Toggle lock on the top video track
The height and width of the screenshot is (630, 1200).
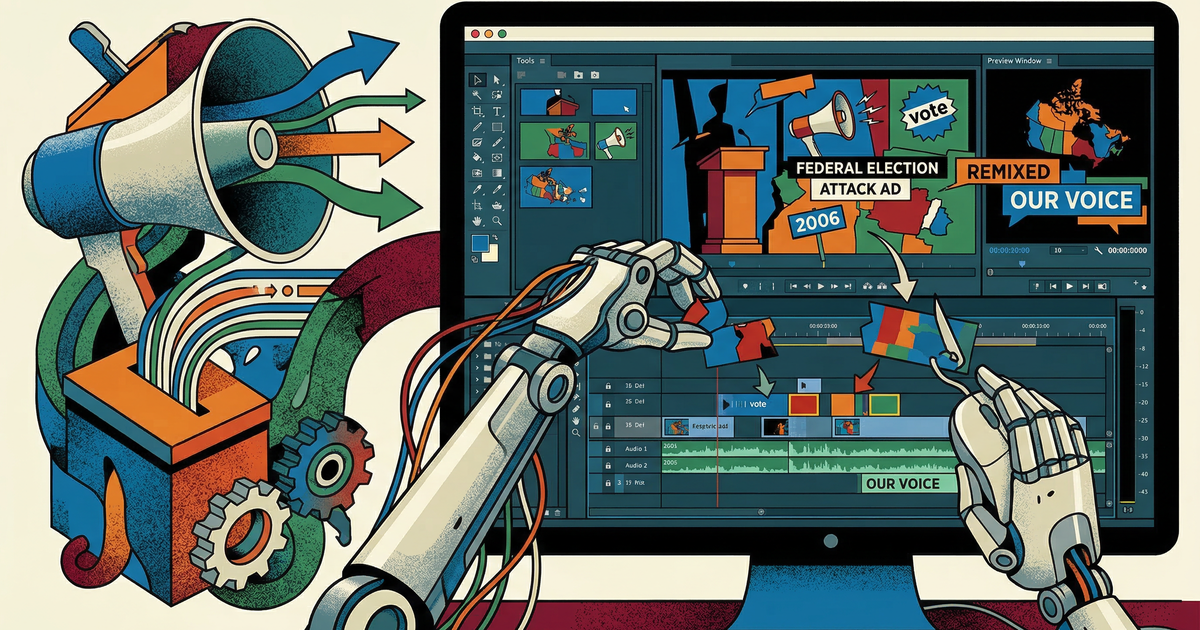pyautogui.click(x=607, y=385)
